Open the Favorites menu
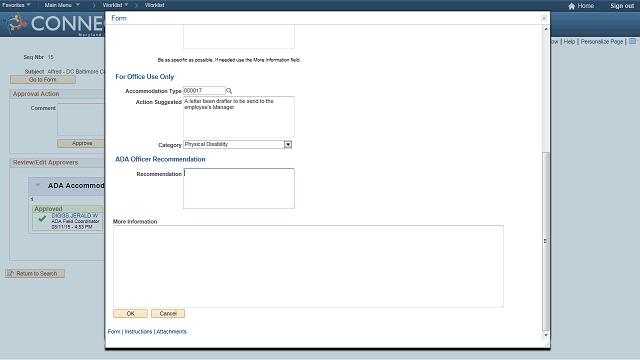 tap(16, 5)
